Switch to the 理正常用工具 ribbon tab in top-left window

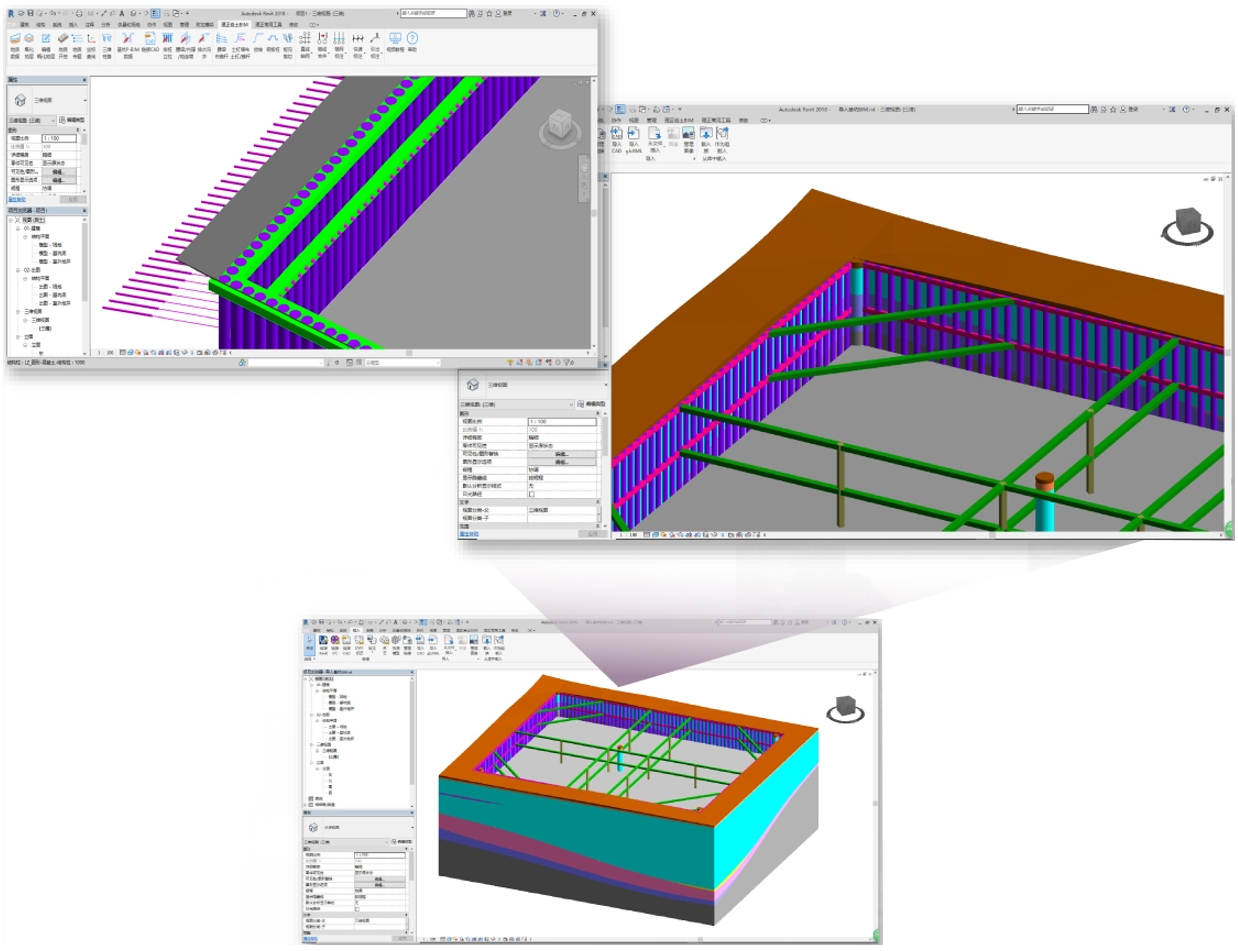[268, 23]
